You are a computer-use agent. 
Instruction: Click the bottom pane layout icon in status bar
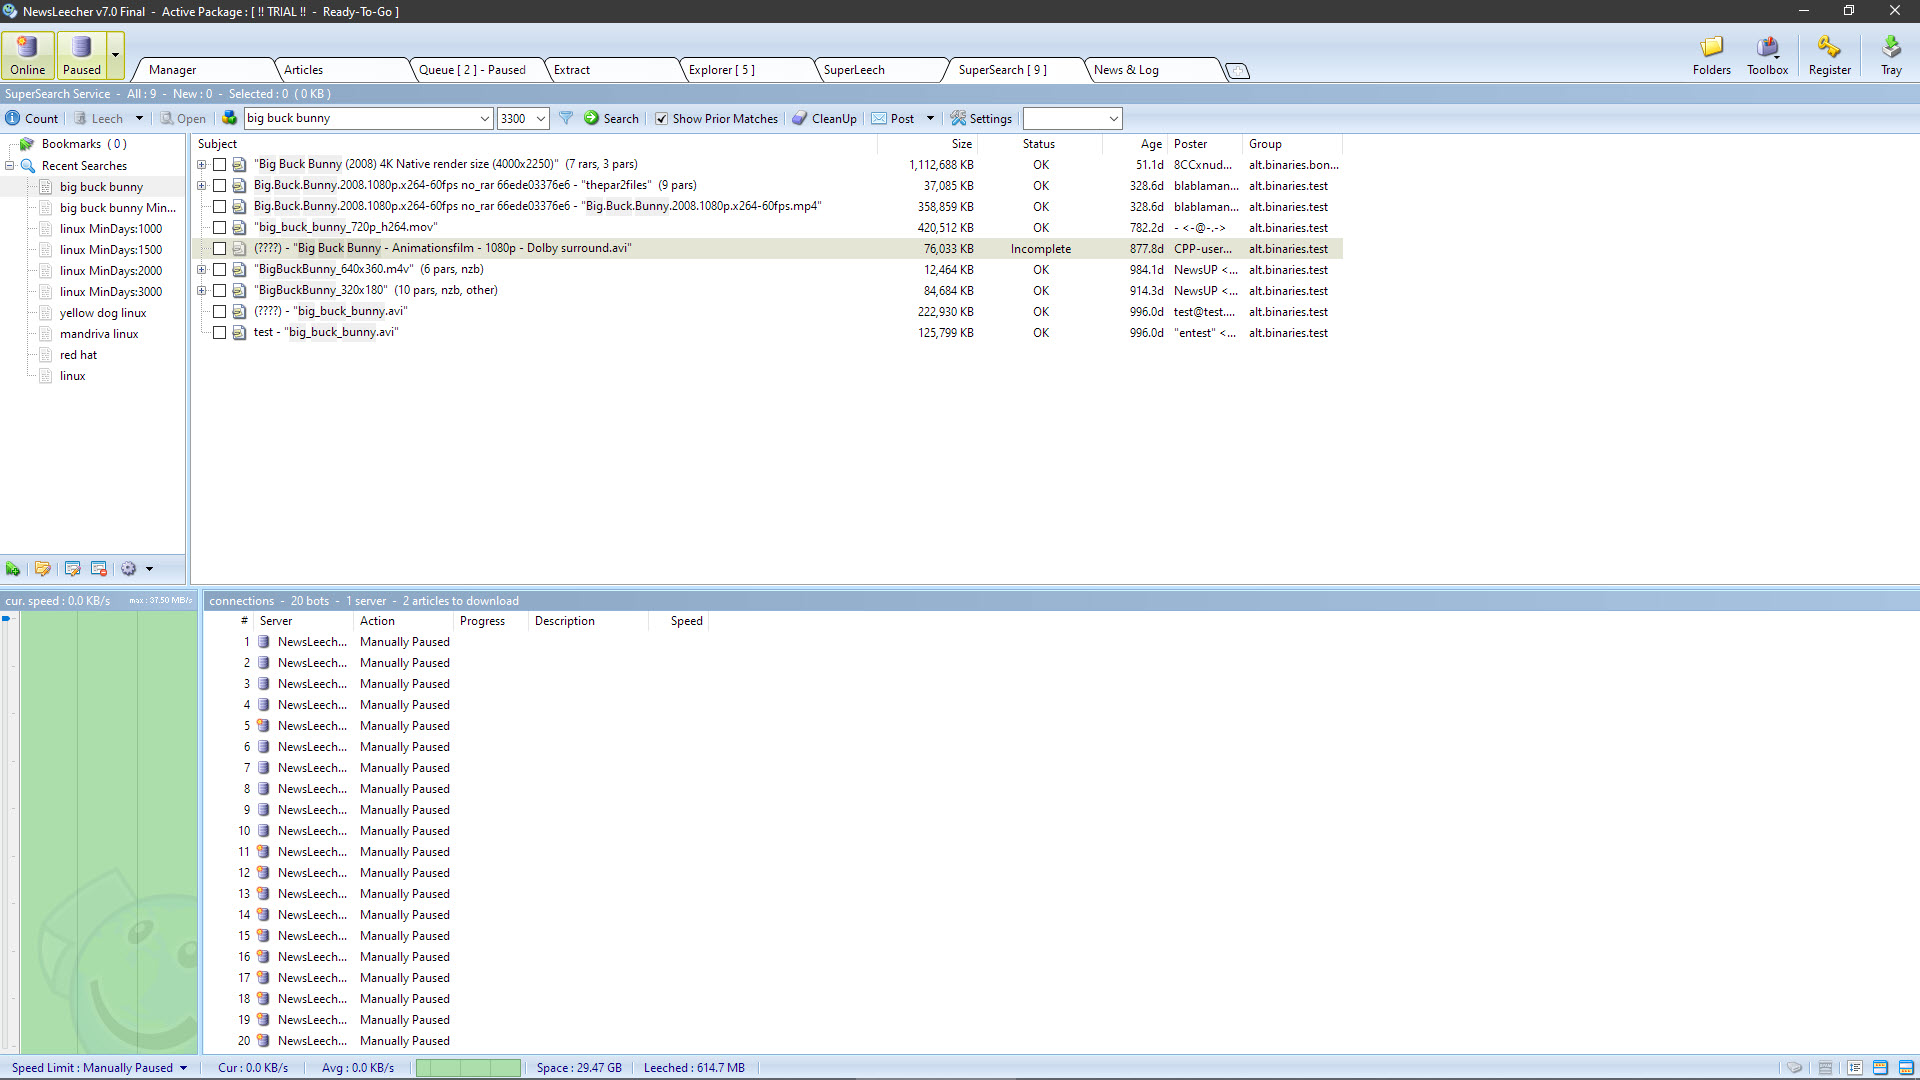coord(1906,1068)
